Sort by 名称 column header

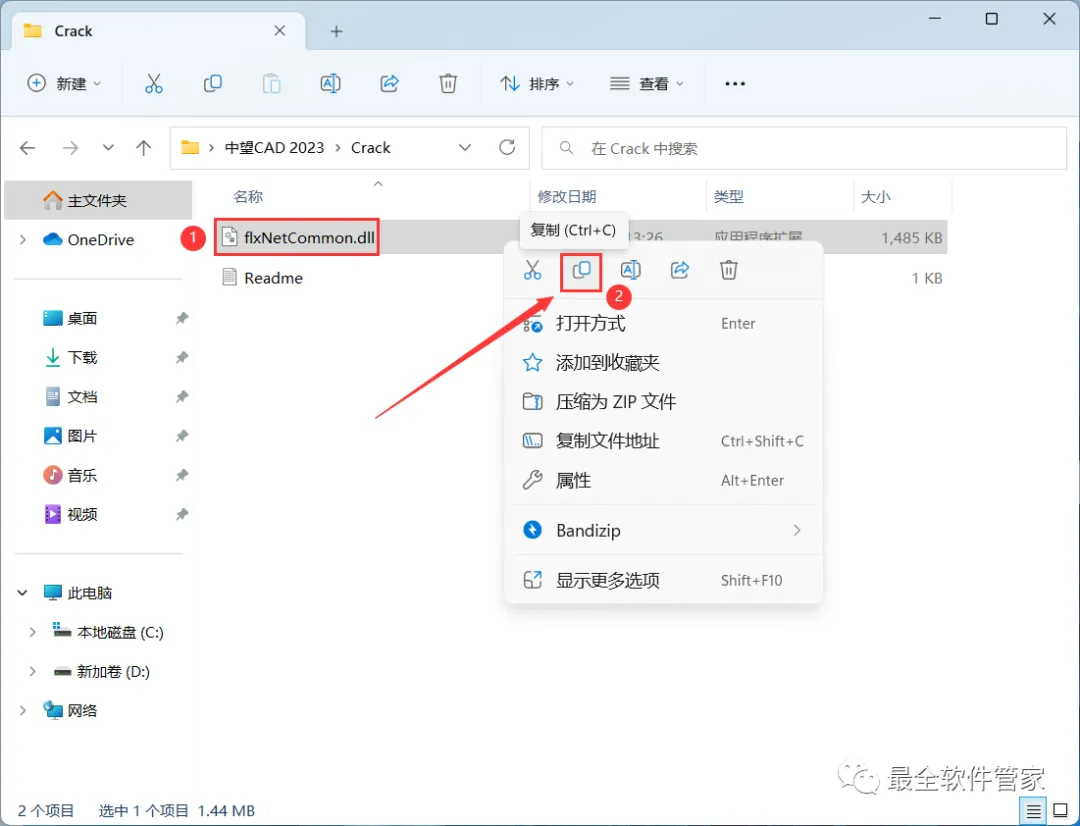coord(248,197)
